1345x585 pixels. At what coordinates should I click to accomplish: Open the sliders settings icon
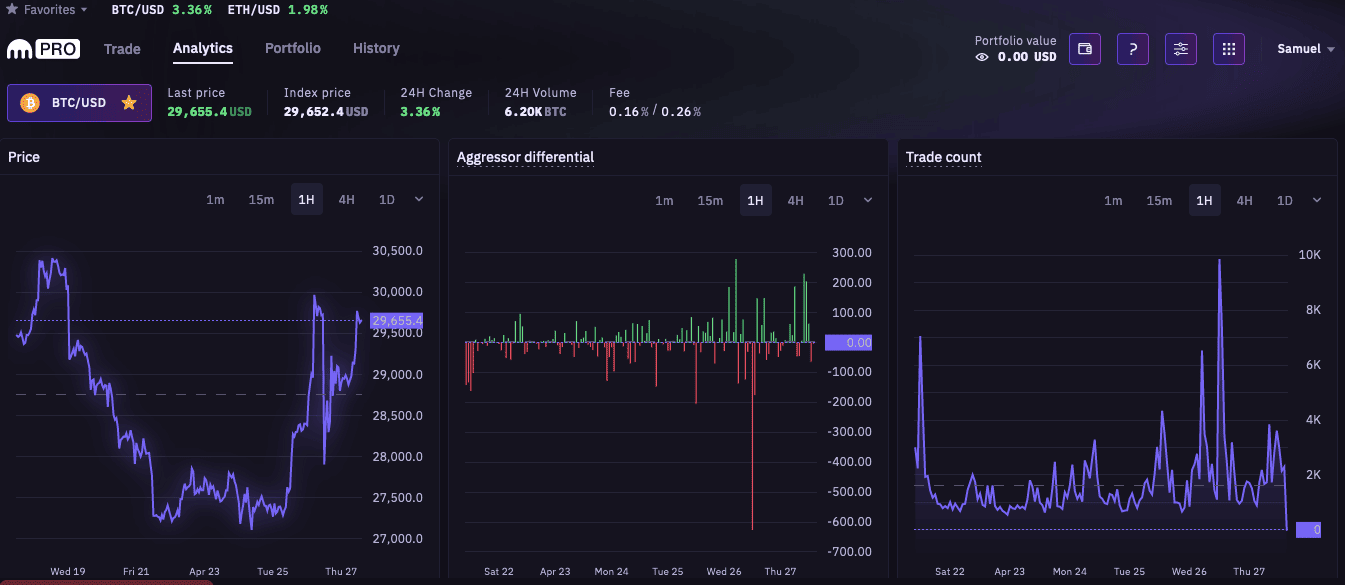[x=1181, y=49]
